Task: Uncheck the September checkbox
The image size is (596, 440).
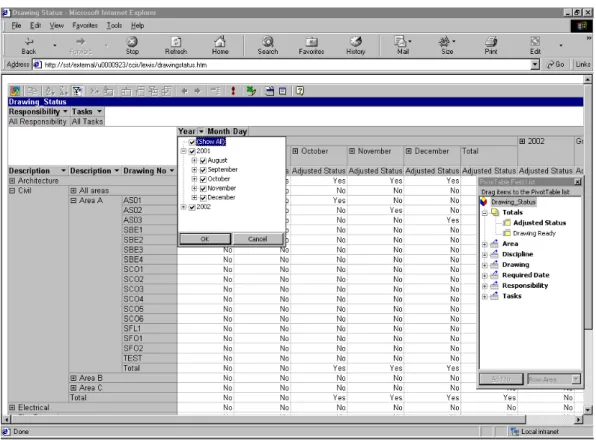Action: coord(203,170)
